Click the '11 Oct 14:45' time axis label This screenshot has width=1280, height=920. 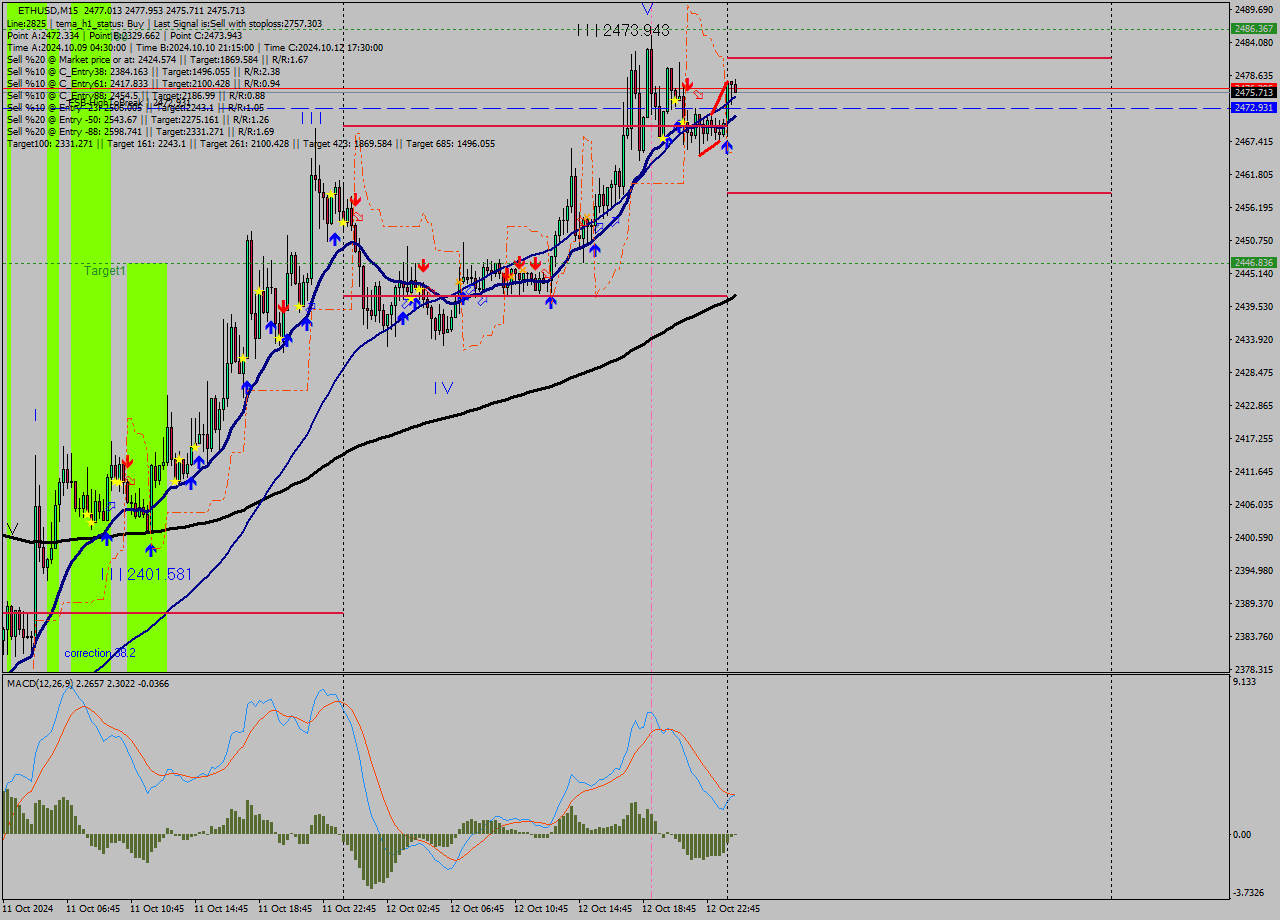click(221, 909)
